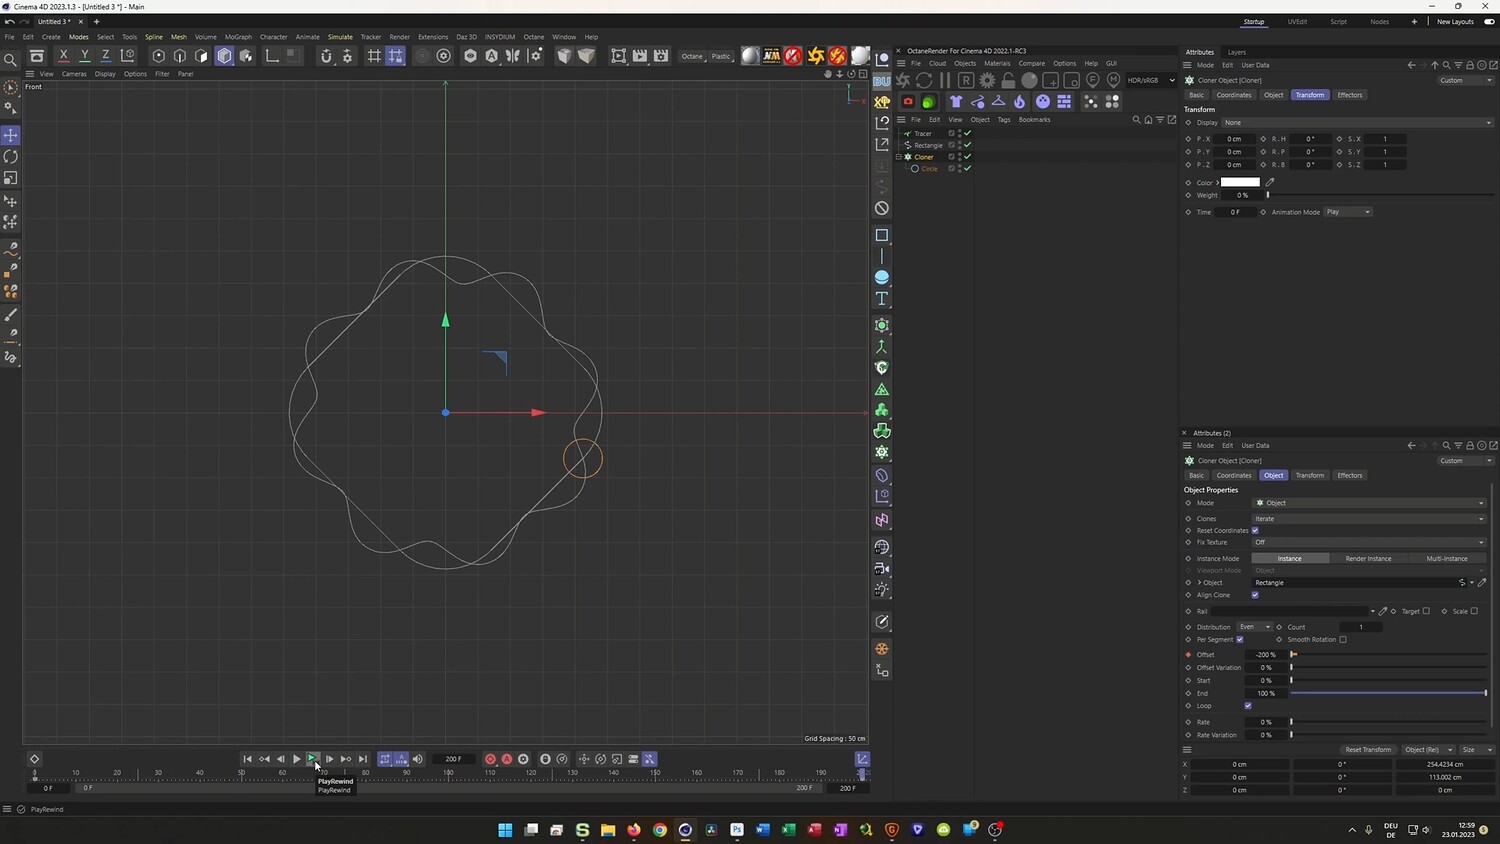The width and height of the screenshot is (1500, 844).
Task: Toggle Y-axis lock in top toolbar
Action: [85, 56]
